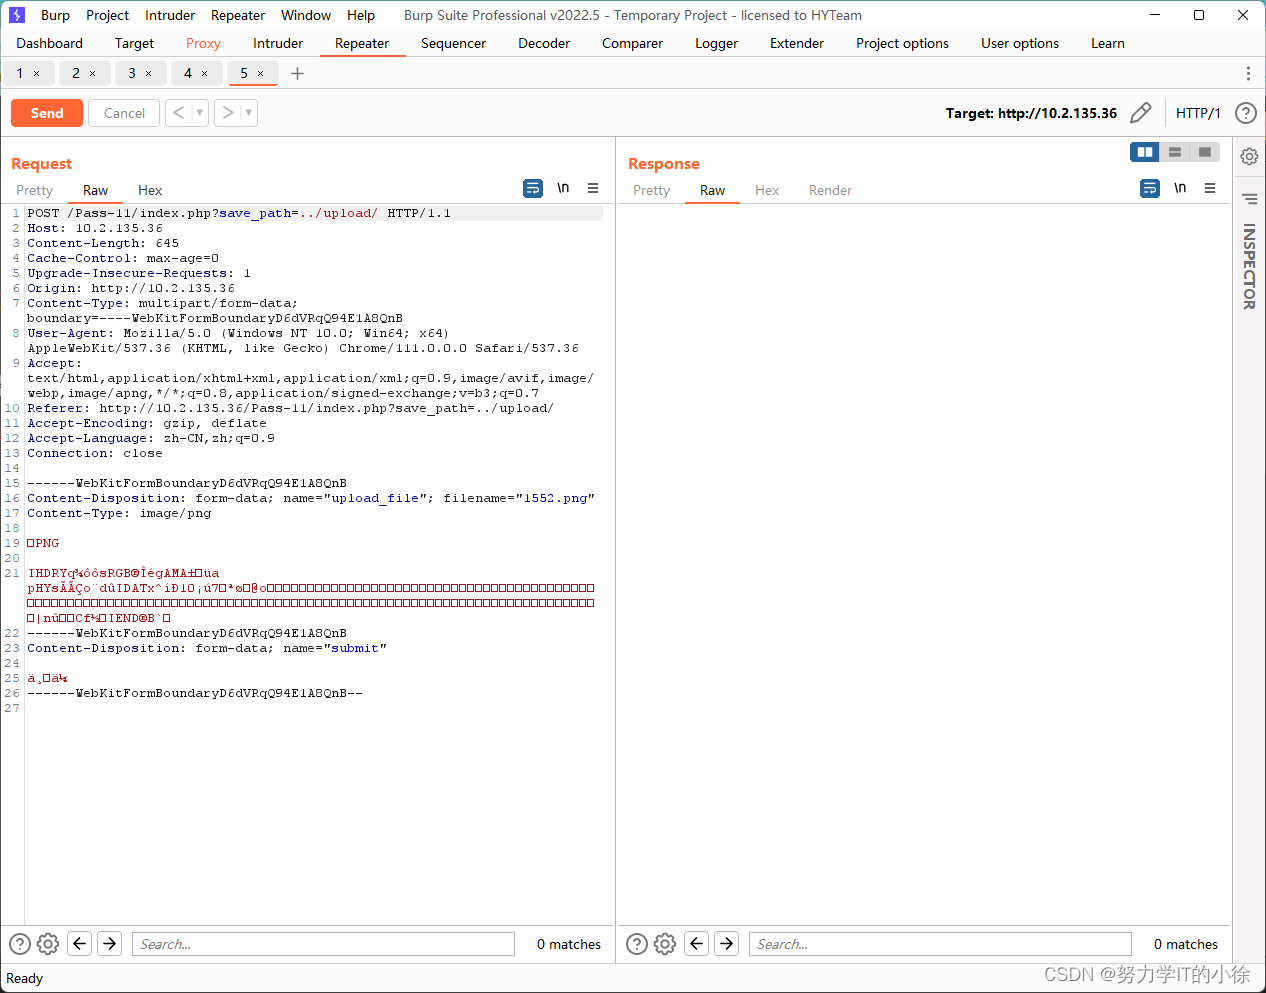Toggle Request non-printable chars \n icon
This screenshot has height=993, width=1266.
pos(563,188)
